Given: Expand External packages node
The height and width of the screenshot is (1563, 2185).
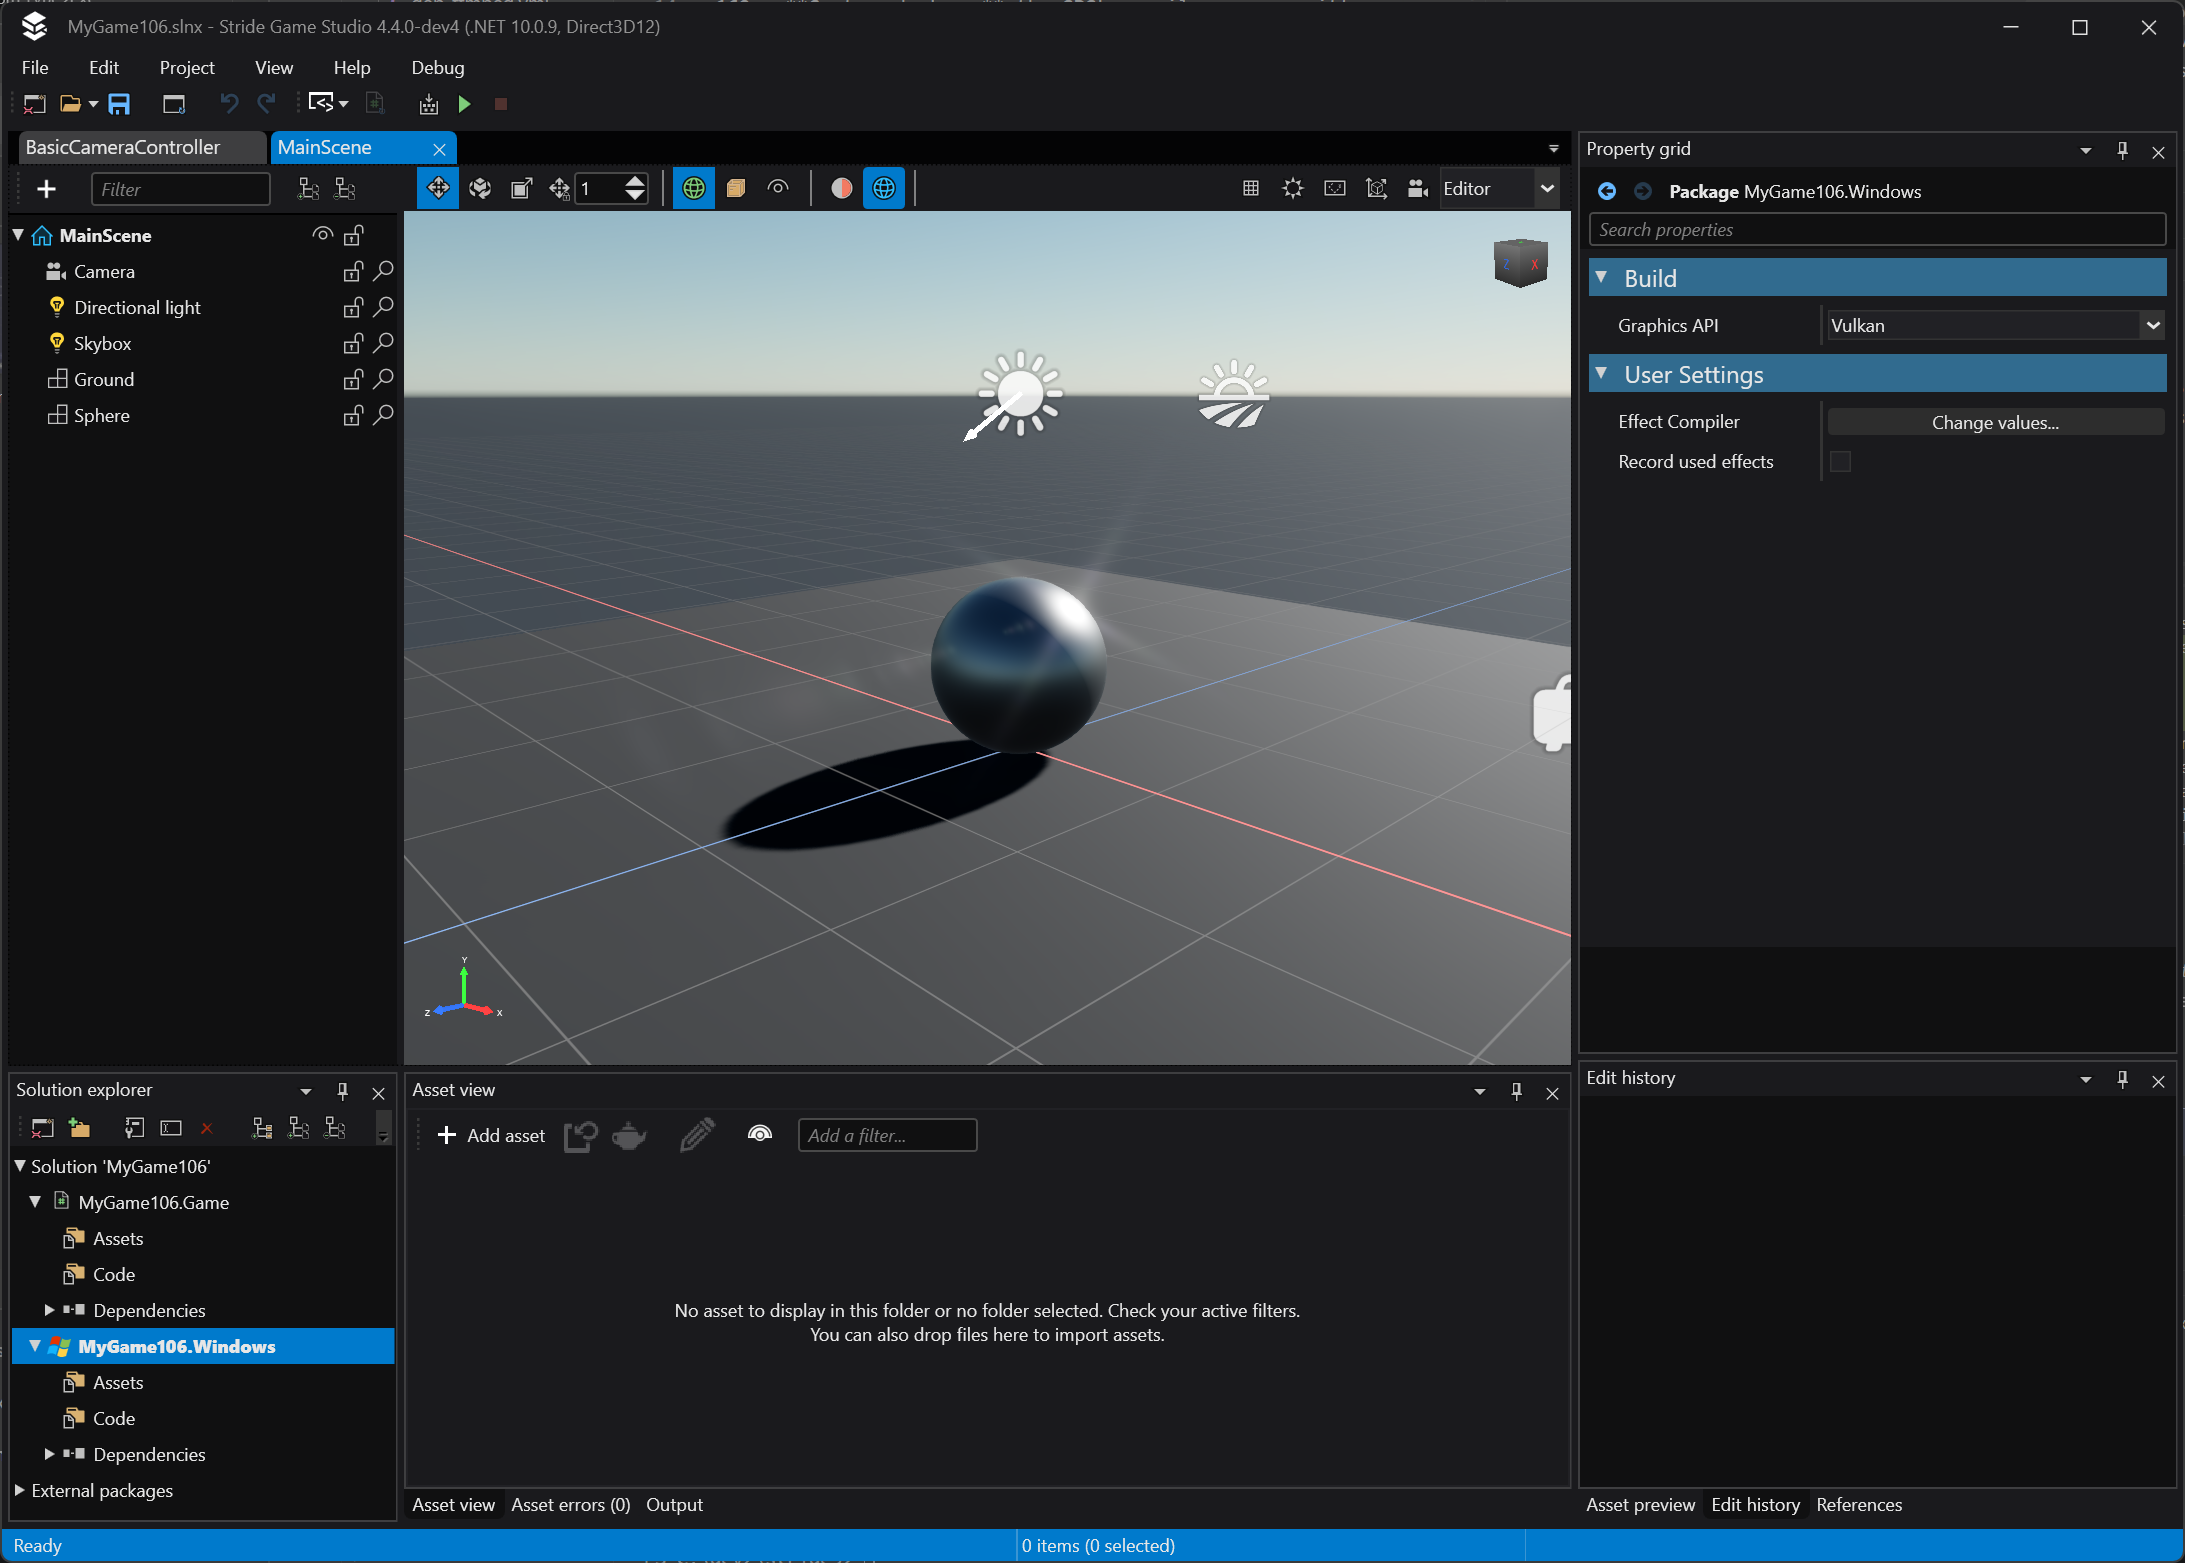Looking at the screenshot, I should click(x=19, y=1490).
